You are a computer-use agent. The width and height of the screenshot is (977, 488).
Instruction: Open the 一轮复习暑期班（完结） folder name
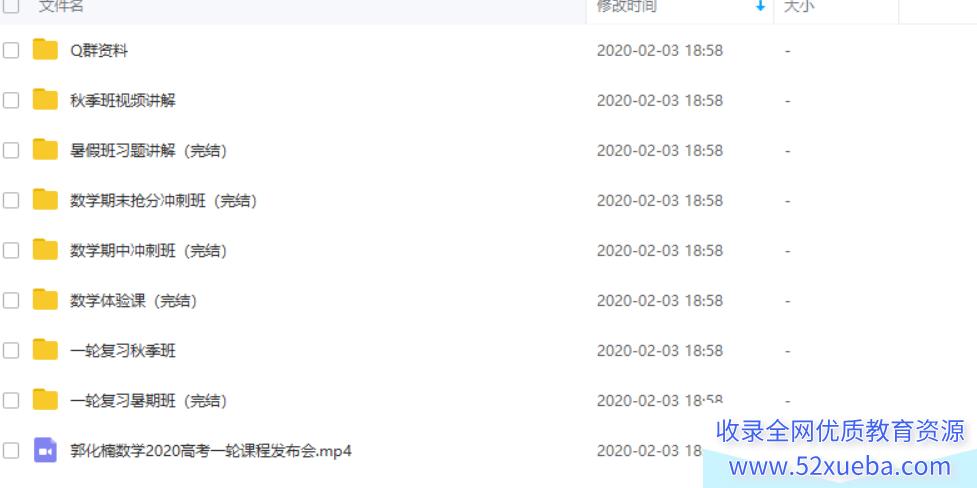(149, 401)
